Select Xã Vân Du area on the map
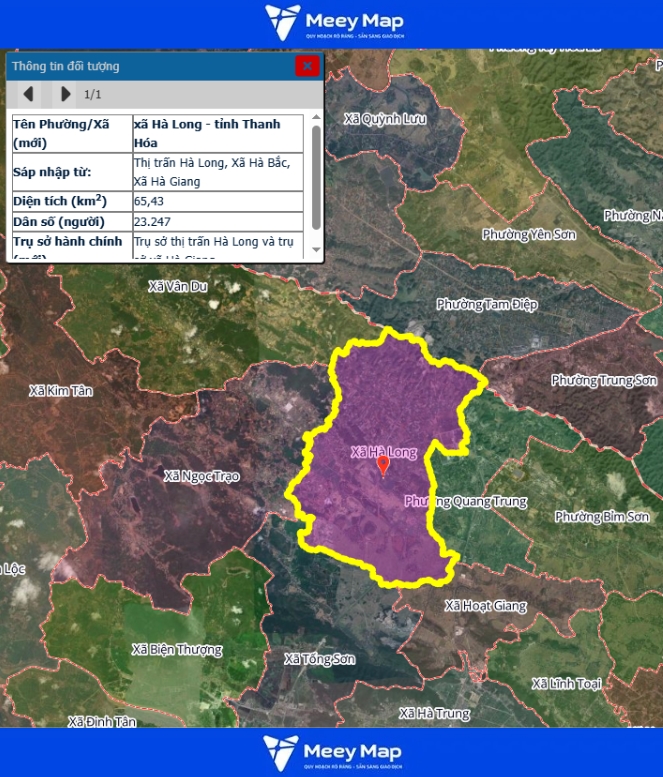This screenshot has height=777, width=663. tap(177, 286)
